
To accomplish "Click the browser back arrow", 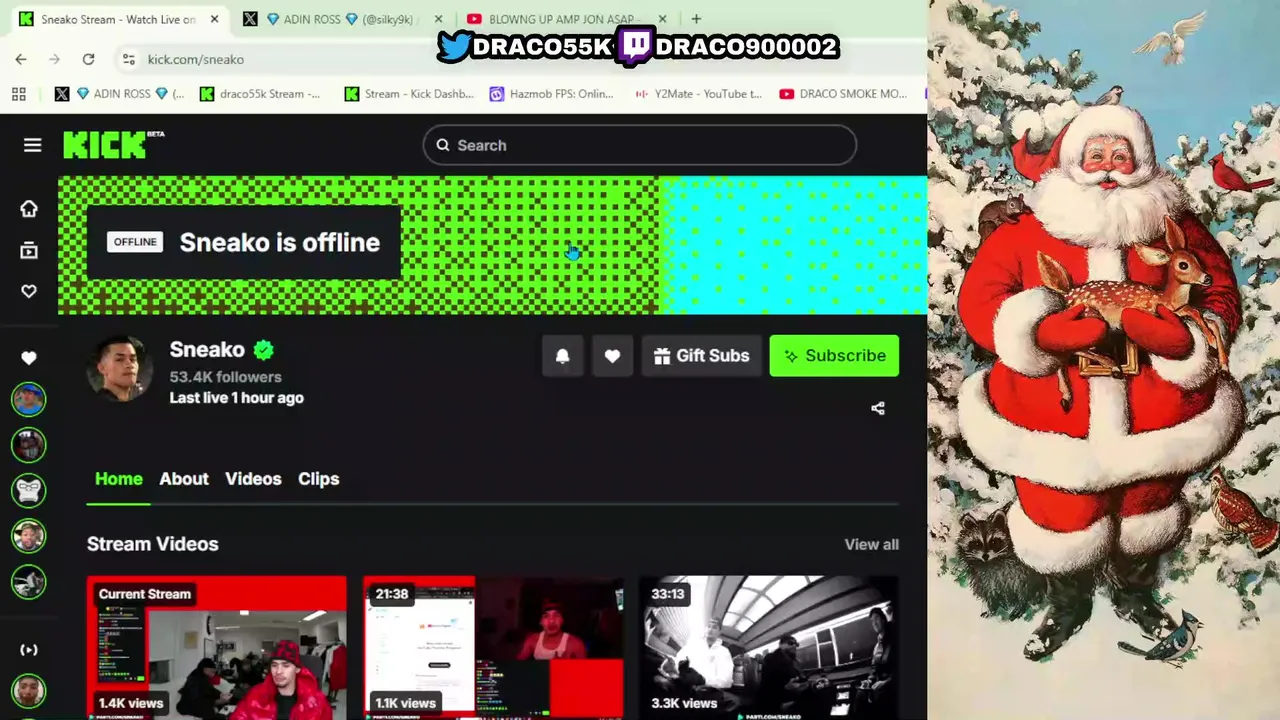I will [21, 59].
